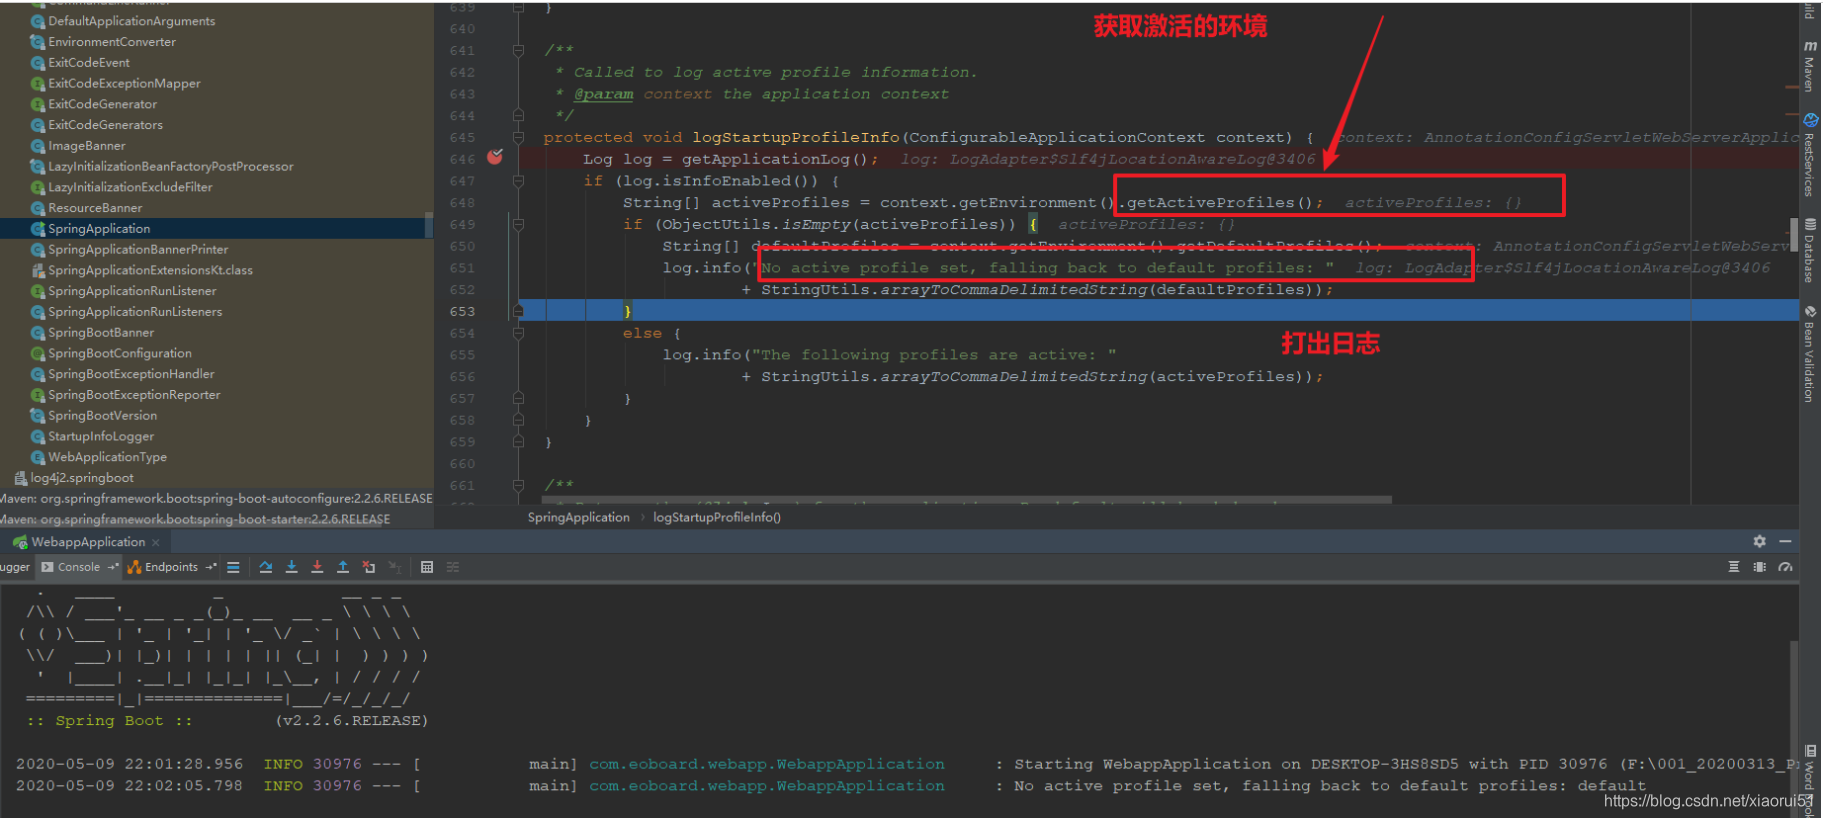Viewport: 1823px width, 820px height.
Task: Select ResourceBanner class in tree
Action: [x=95, y=208]
